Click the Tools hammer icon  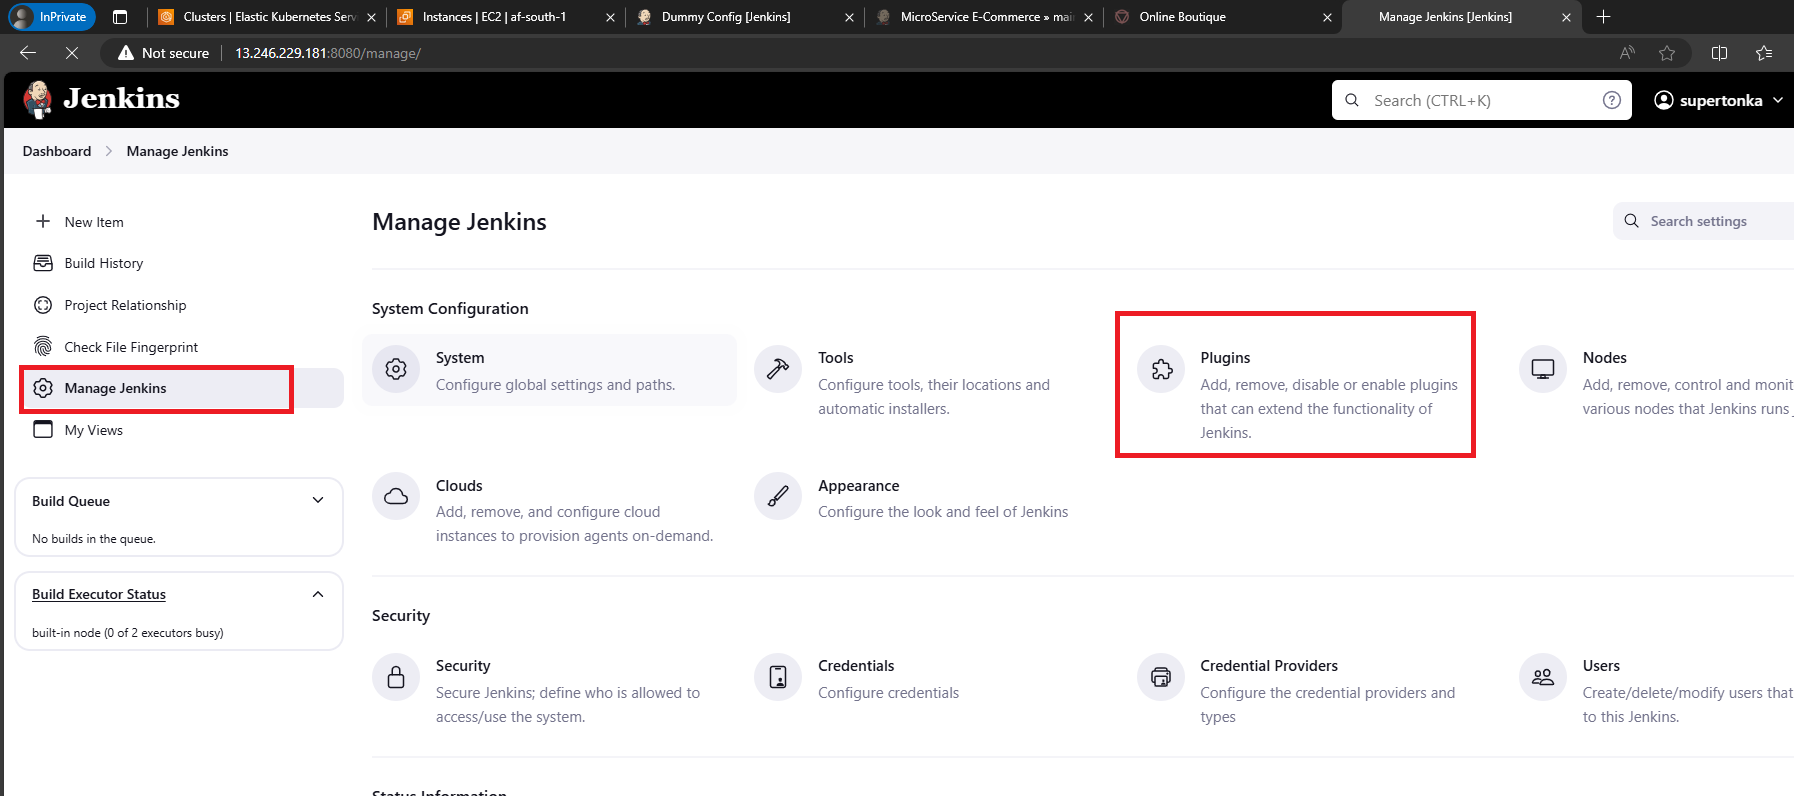tap(778, 369)
